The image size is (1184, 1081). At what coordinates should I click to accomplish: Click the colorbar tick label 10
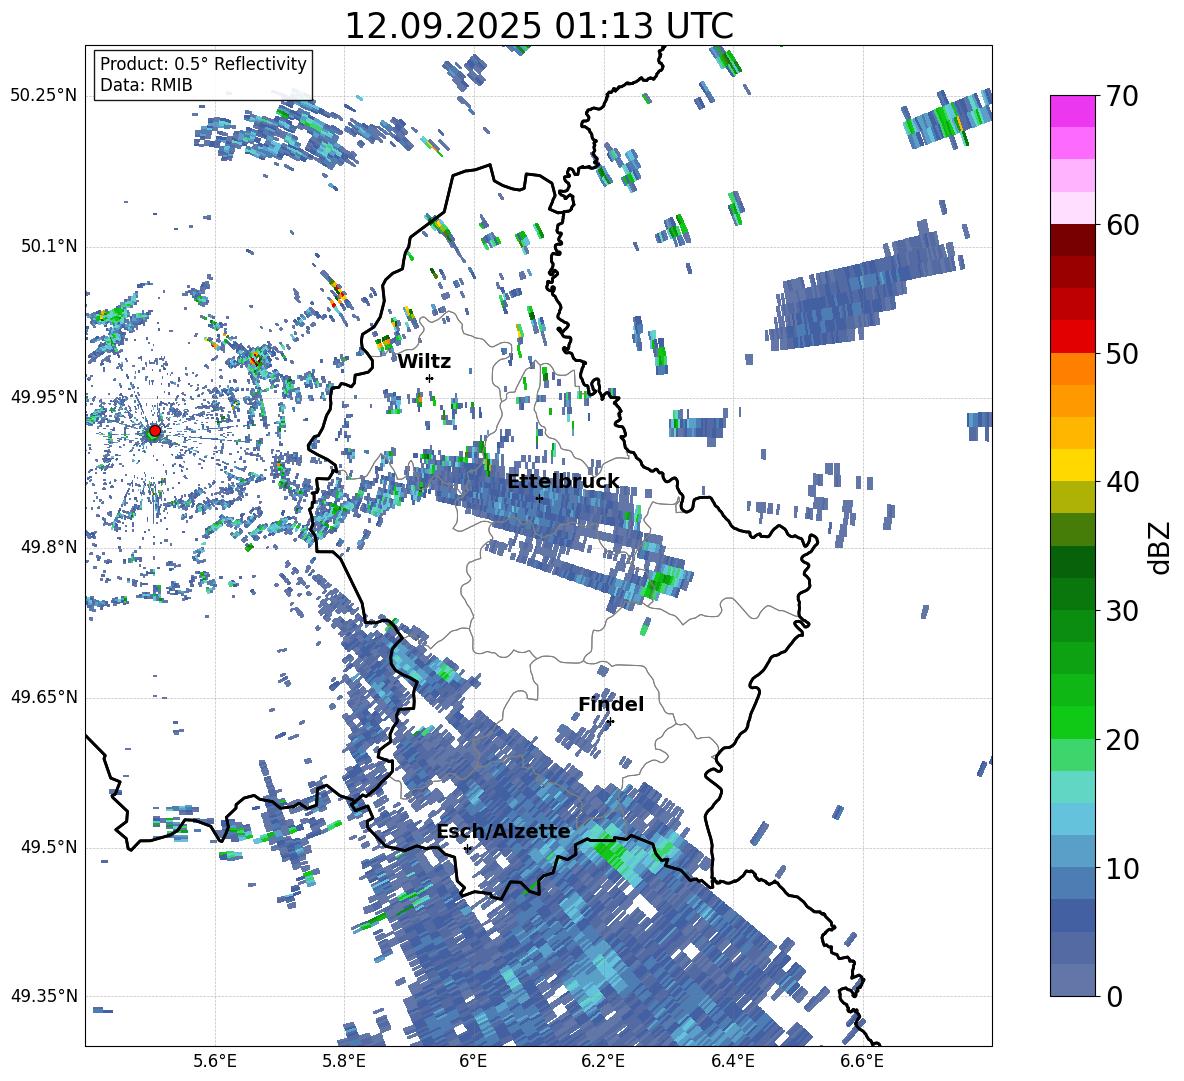point(1123,868)
